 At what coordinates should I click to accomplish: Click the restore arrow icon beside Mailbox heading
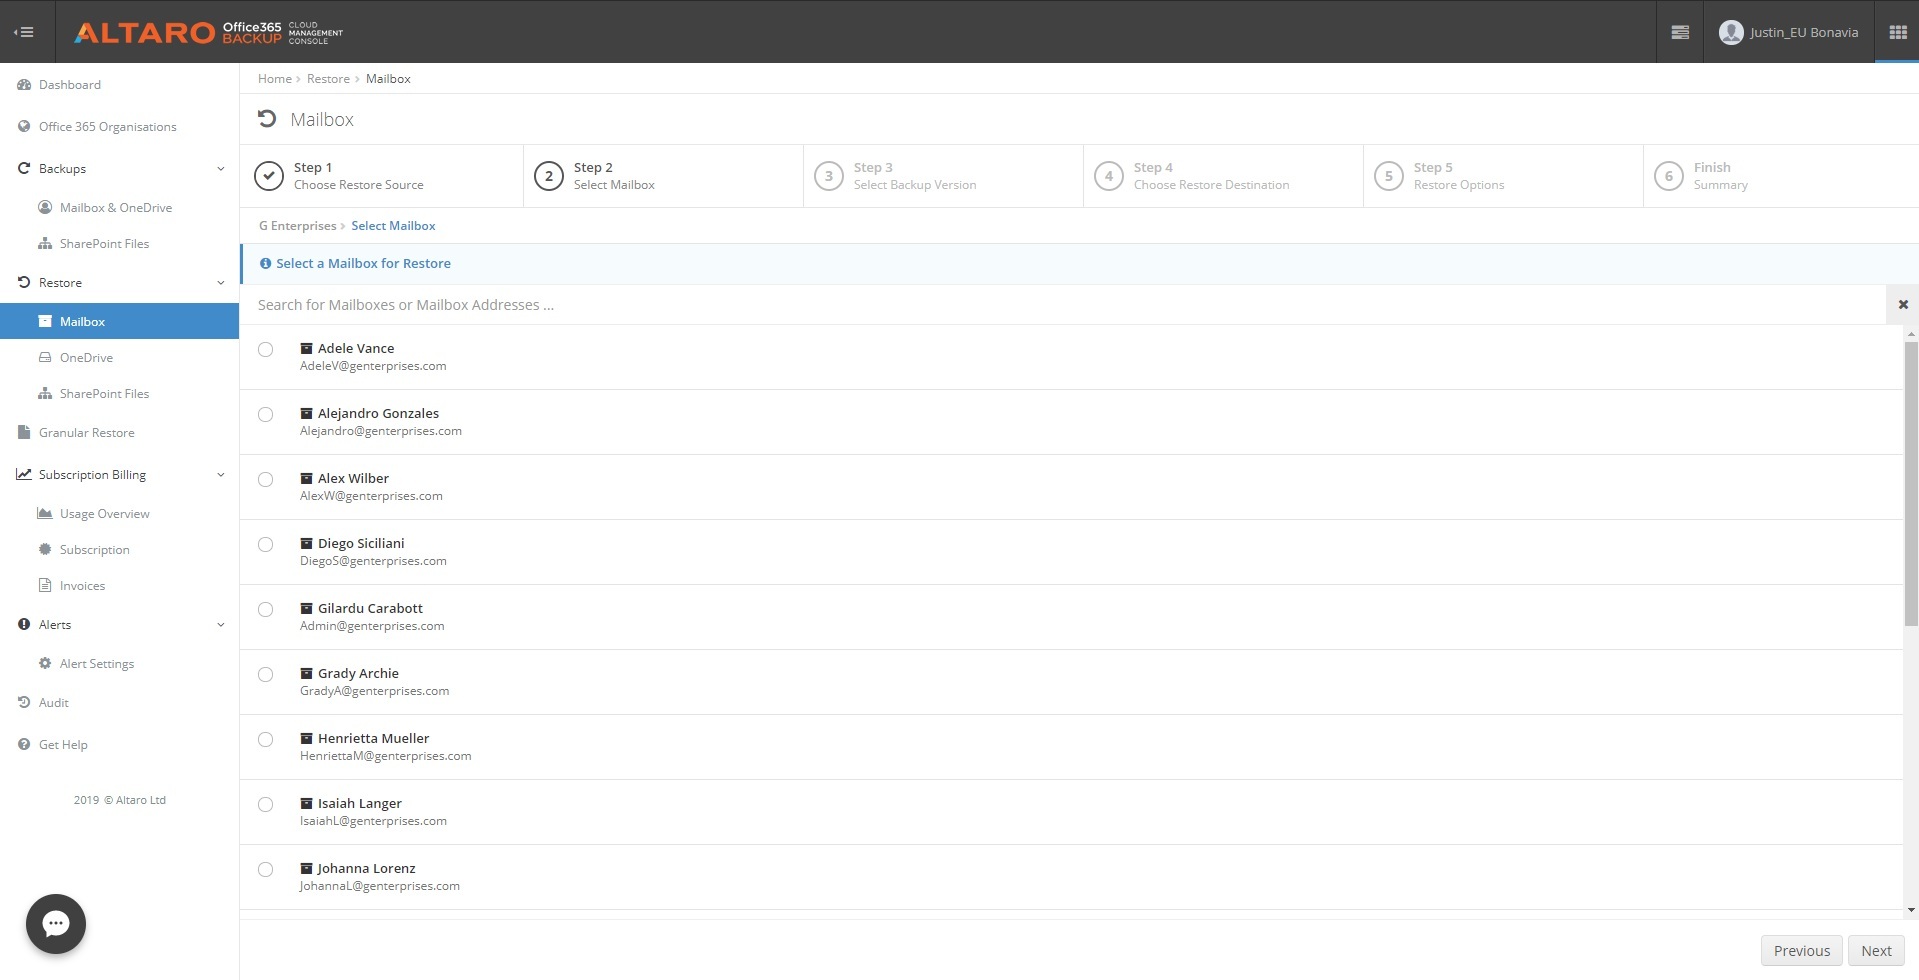[266, 118]
